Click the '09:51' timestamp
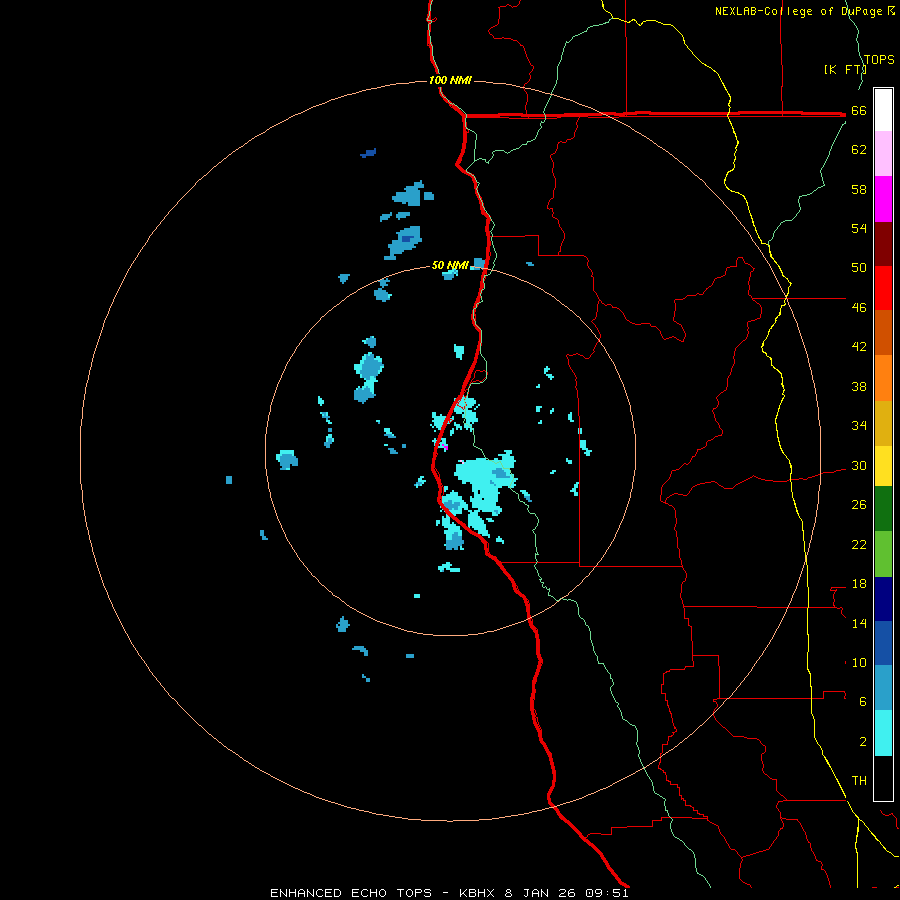This screenshot has height=900, width=900. pyautogui.click(x=607, y=893)
